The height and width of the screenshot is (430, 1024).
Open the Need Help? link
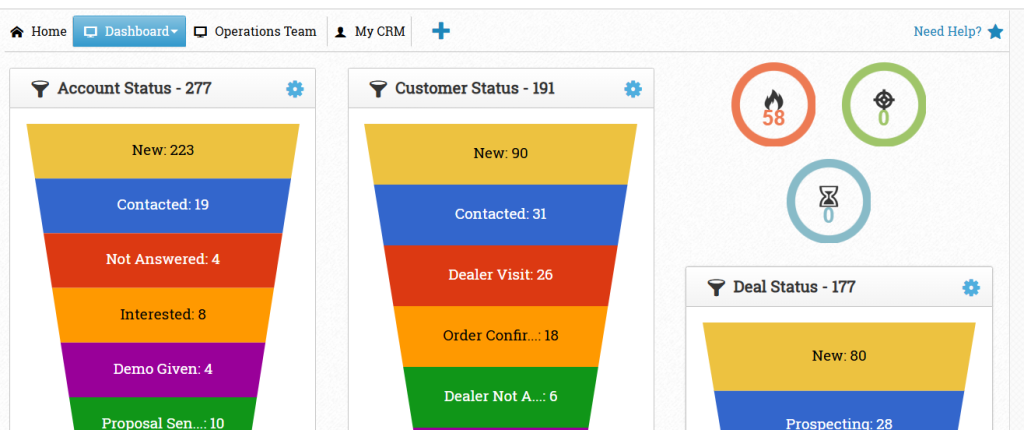[x=947, y=31]
